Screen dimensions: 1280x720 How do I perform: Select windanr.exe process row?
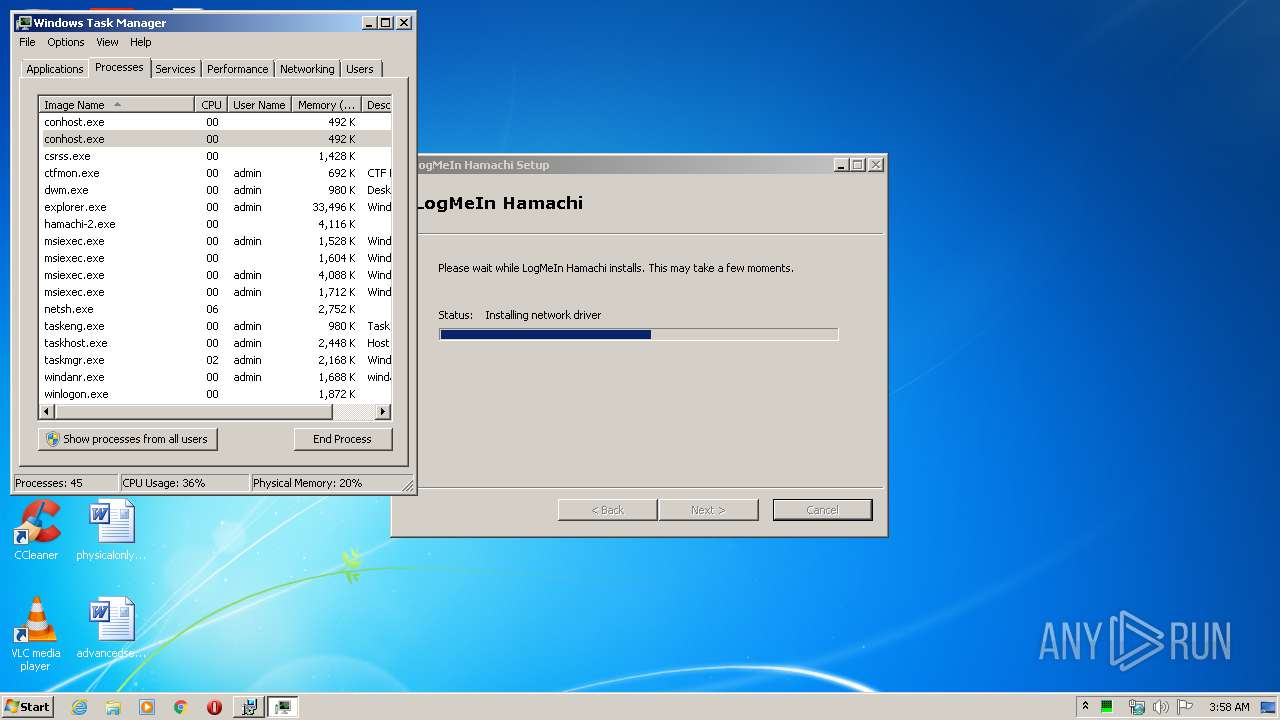pos(216,377)
